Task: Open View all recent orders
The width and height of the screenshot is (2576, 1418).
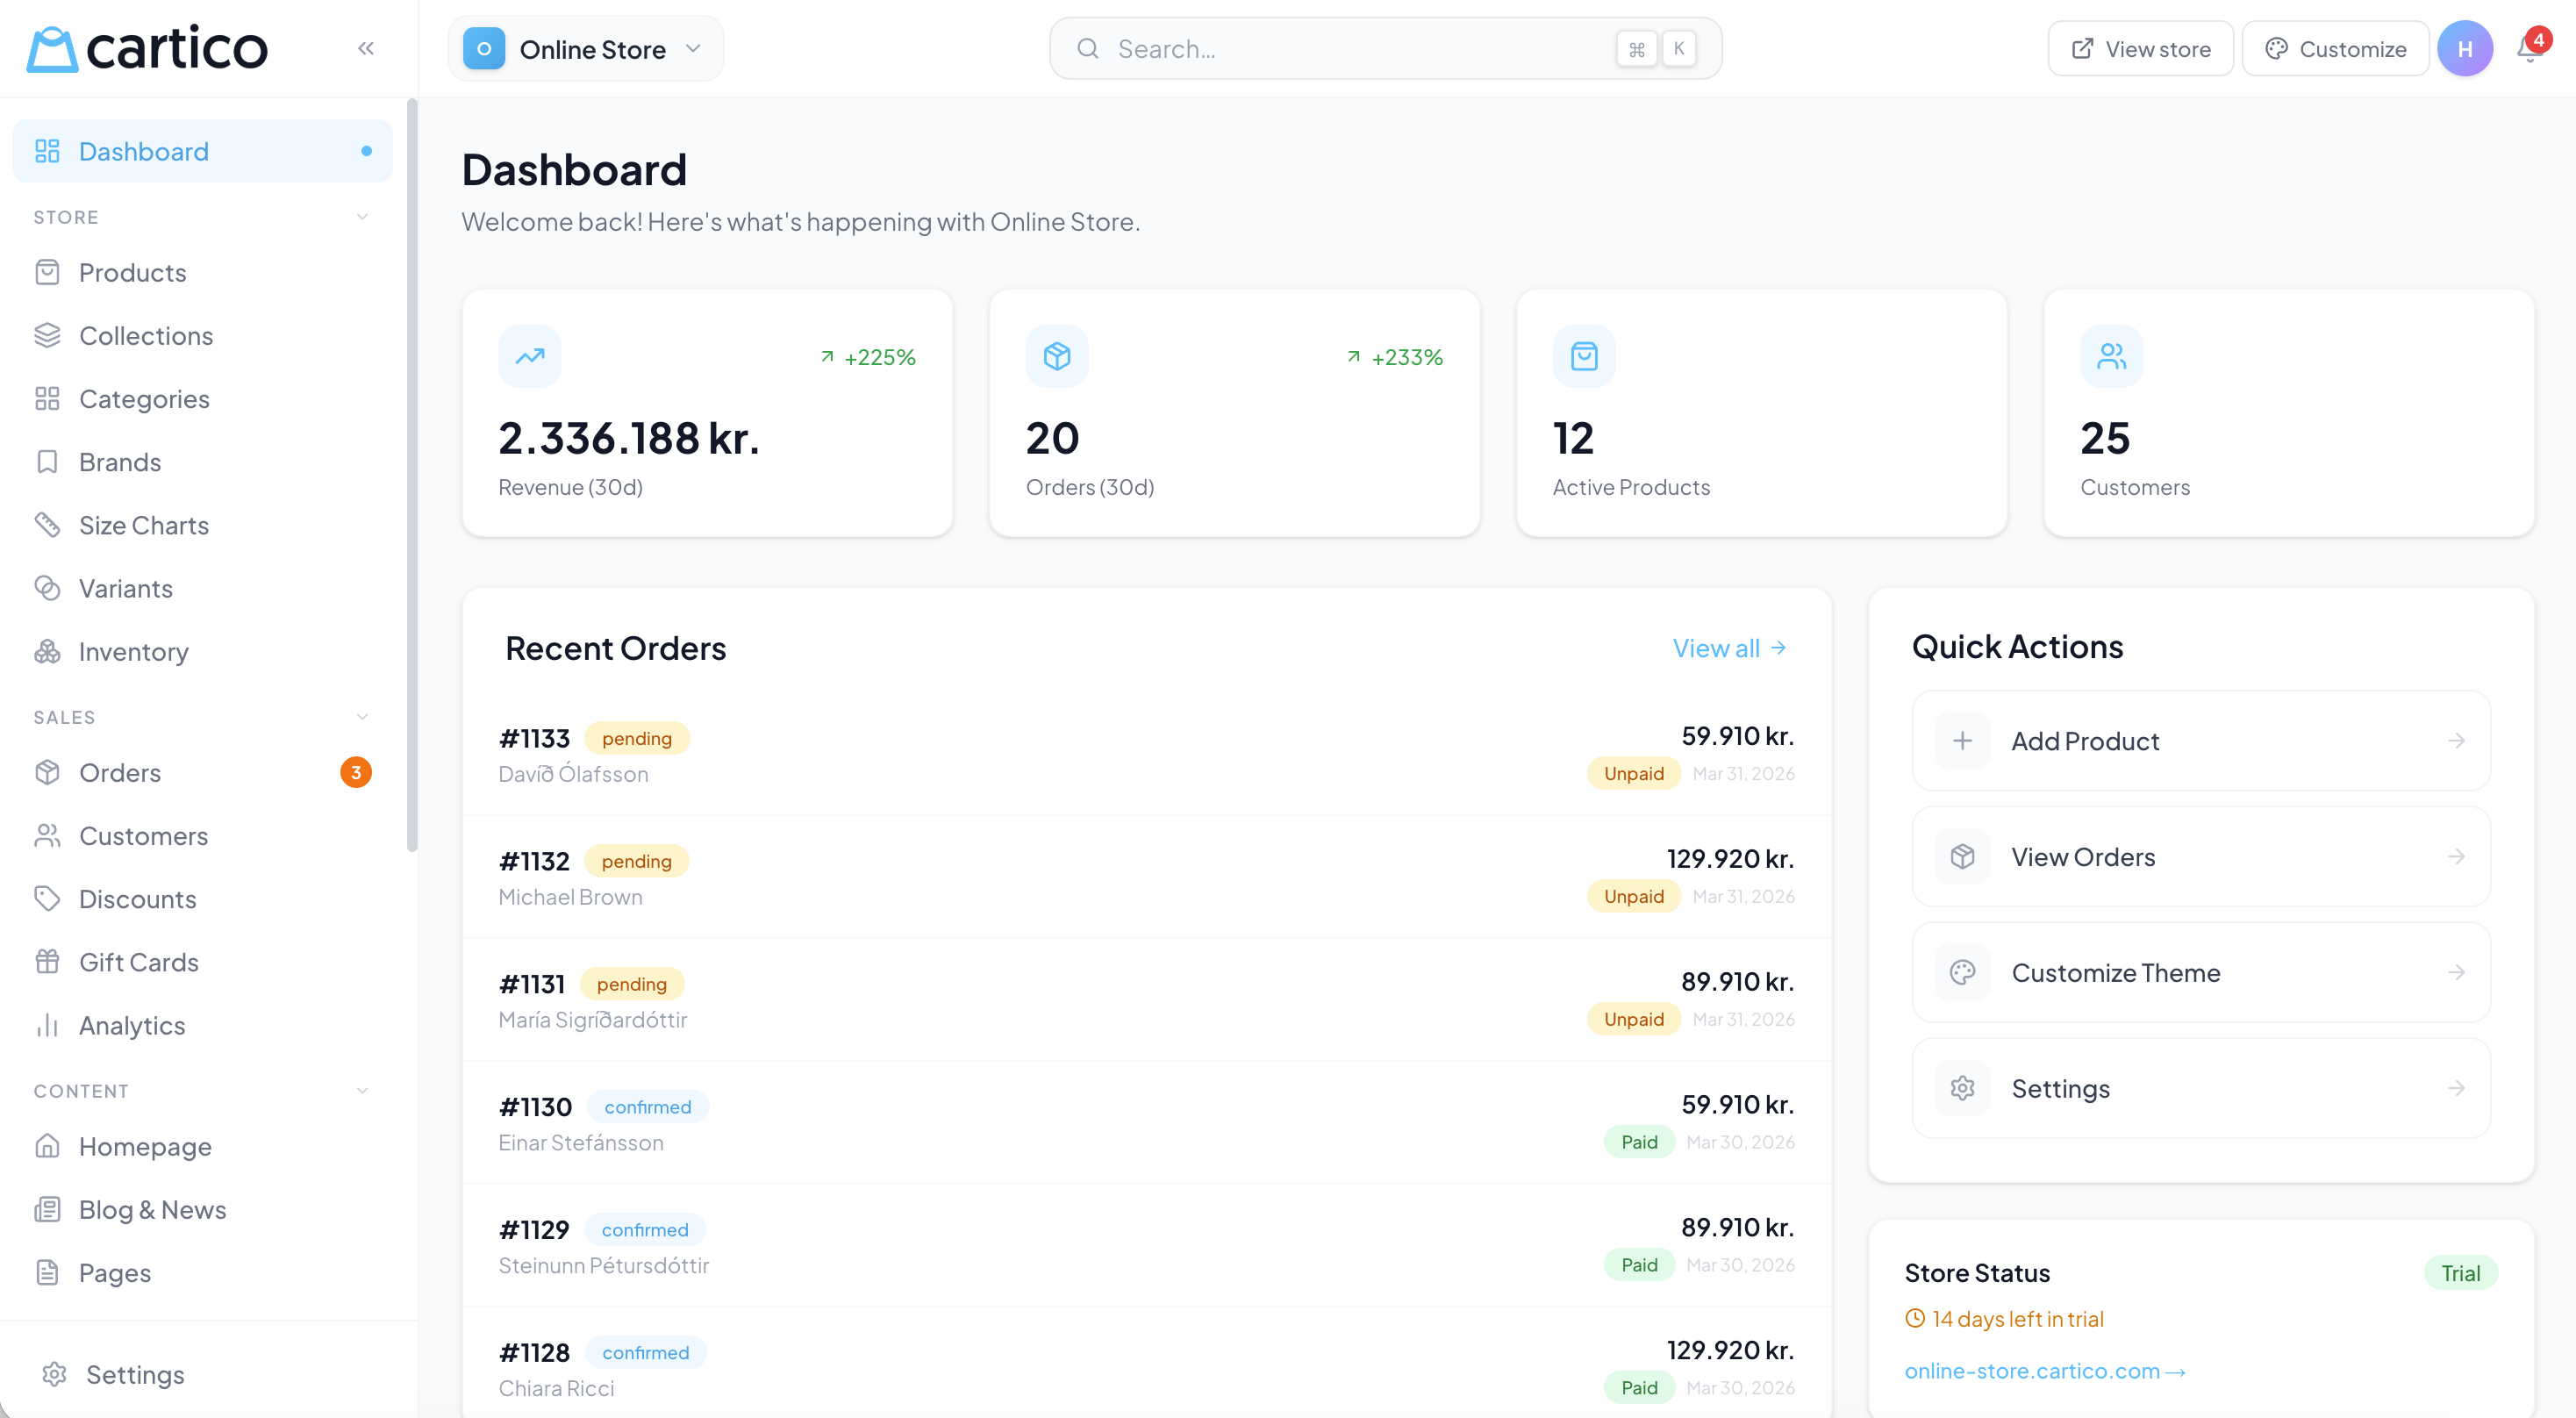Action: point(1729,648)
